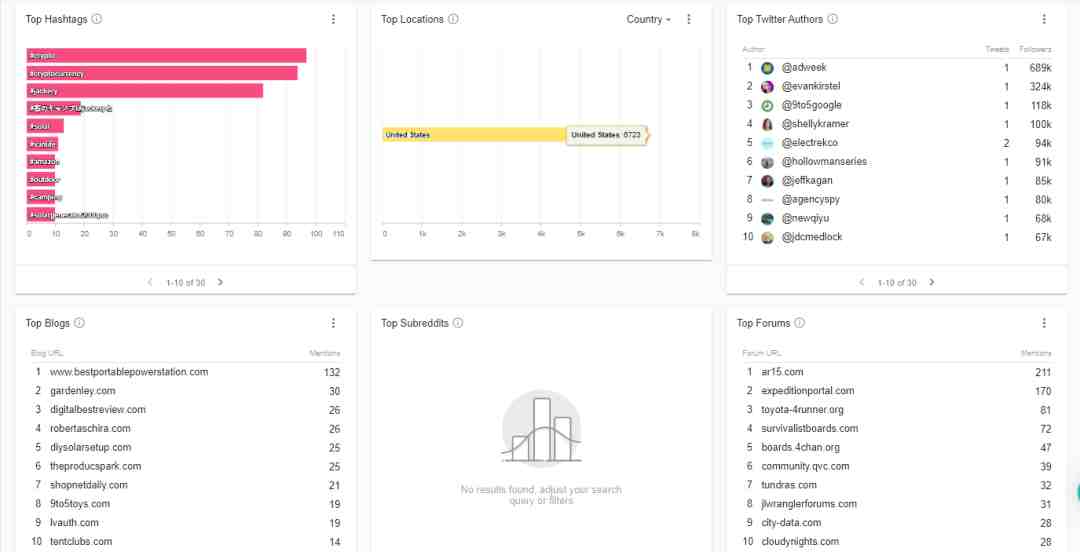Viewport: 1080px width, 552px height.
Task: Click the top pink hashtag bar
Action: (x=167, y=55)
